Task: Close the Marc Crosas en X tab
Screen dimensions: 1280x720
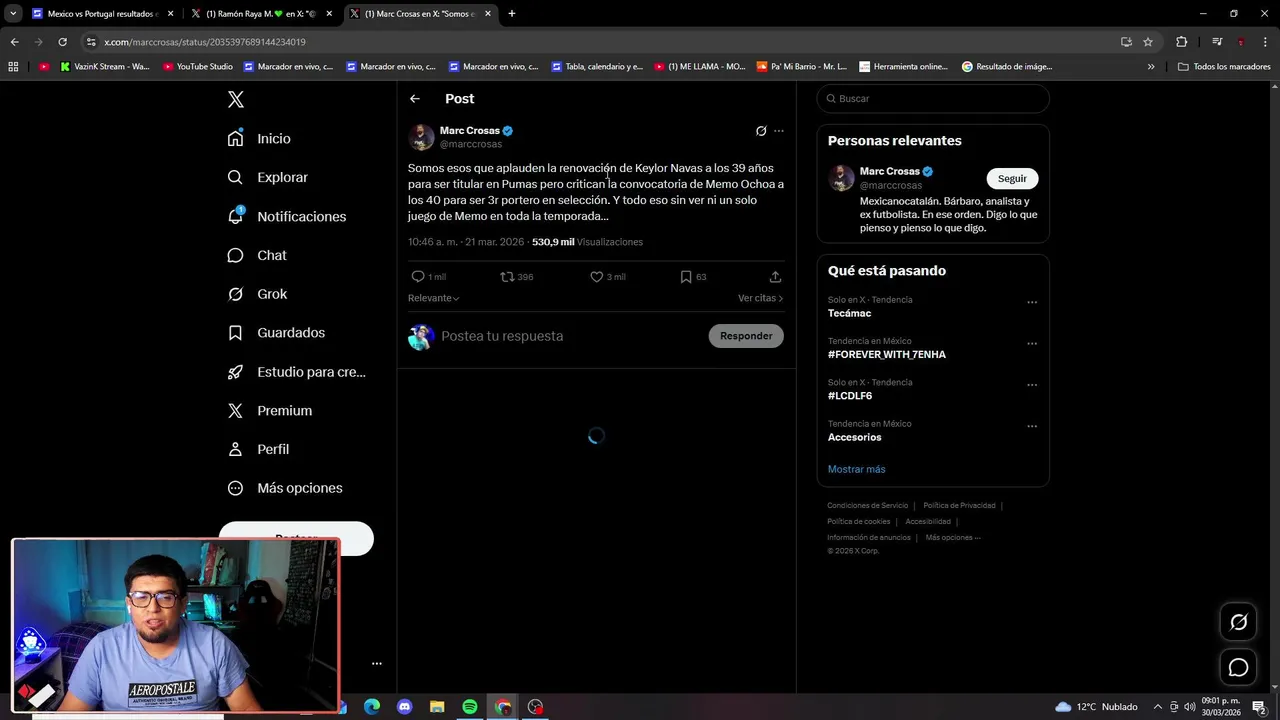Action: 488,14
